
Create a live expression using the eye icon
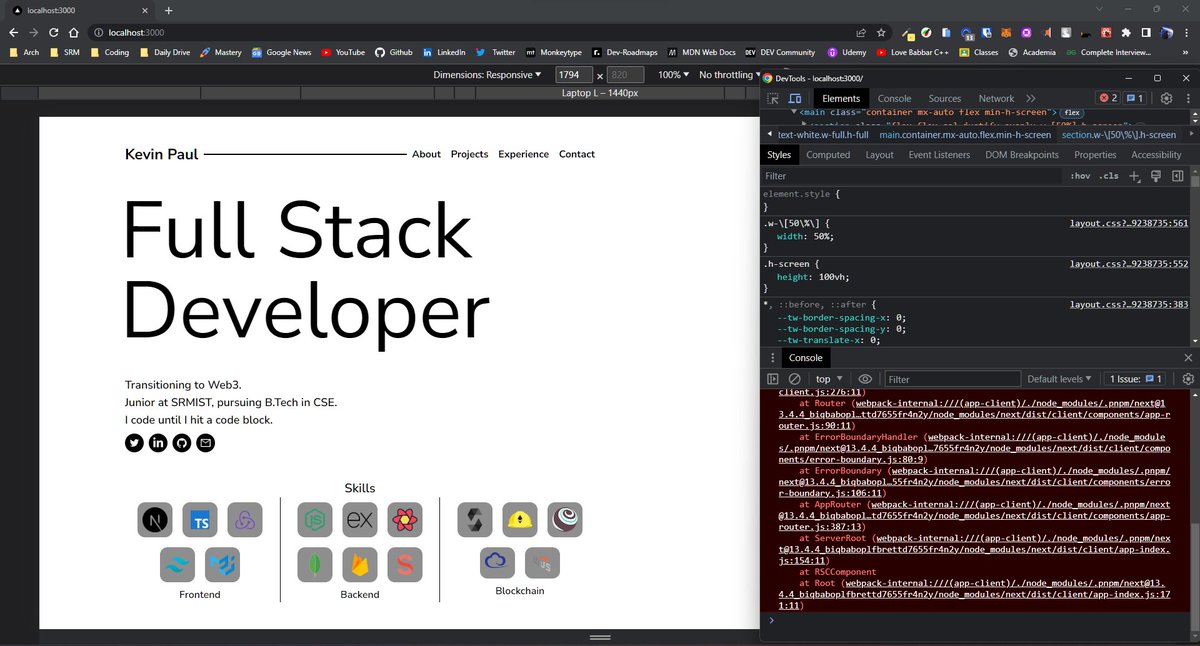(865, 378)
